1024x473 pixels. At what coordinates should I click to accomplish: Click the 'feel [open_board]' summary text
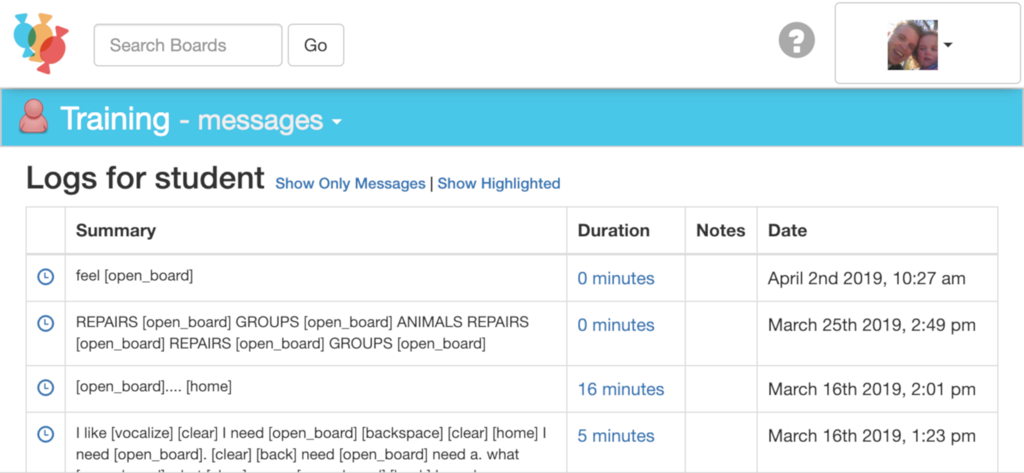click(135, 276)
